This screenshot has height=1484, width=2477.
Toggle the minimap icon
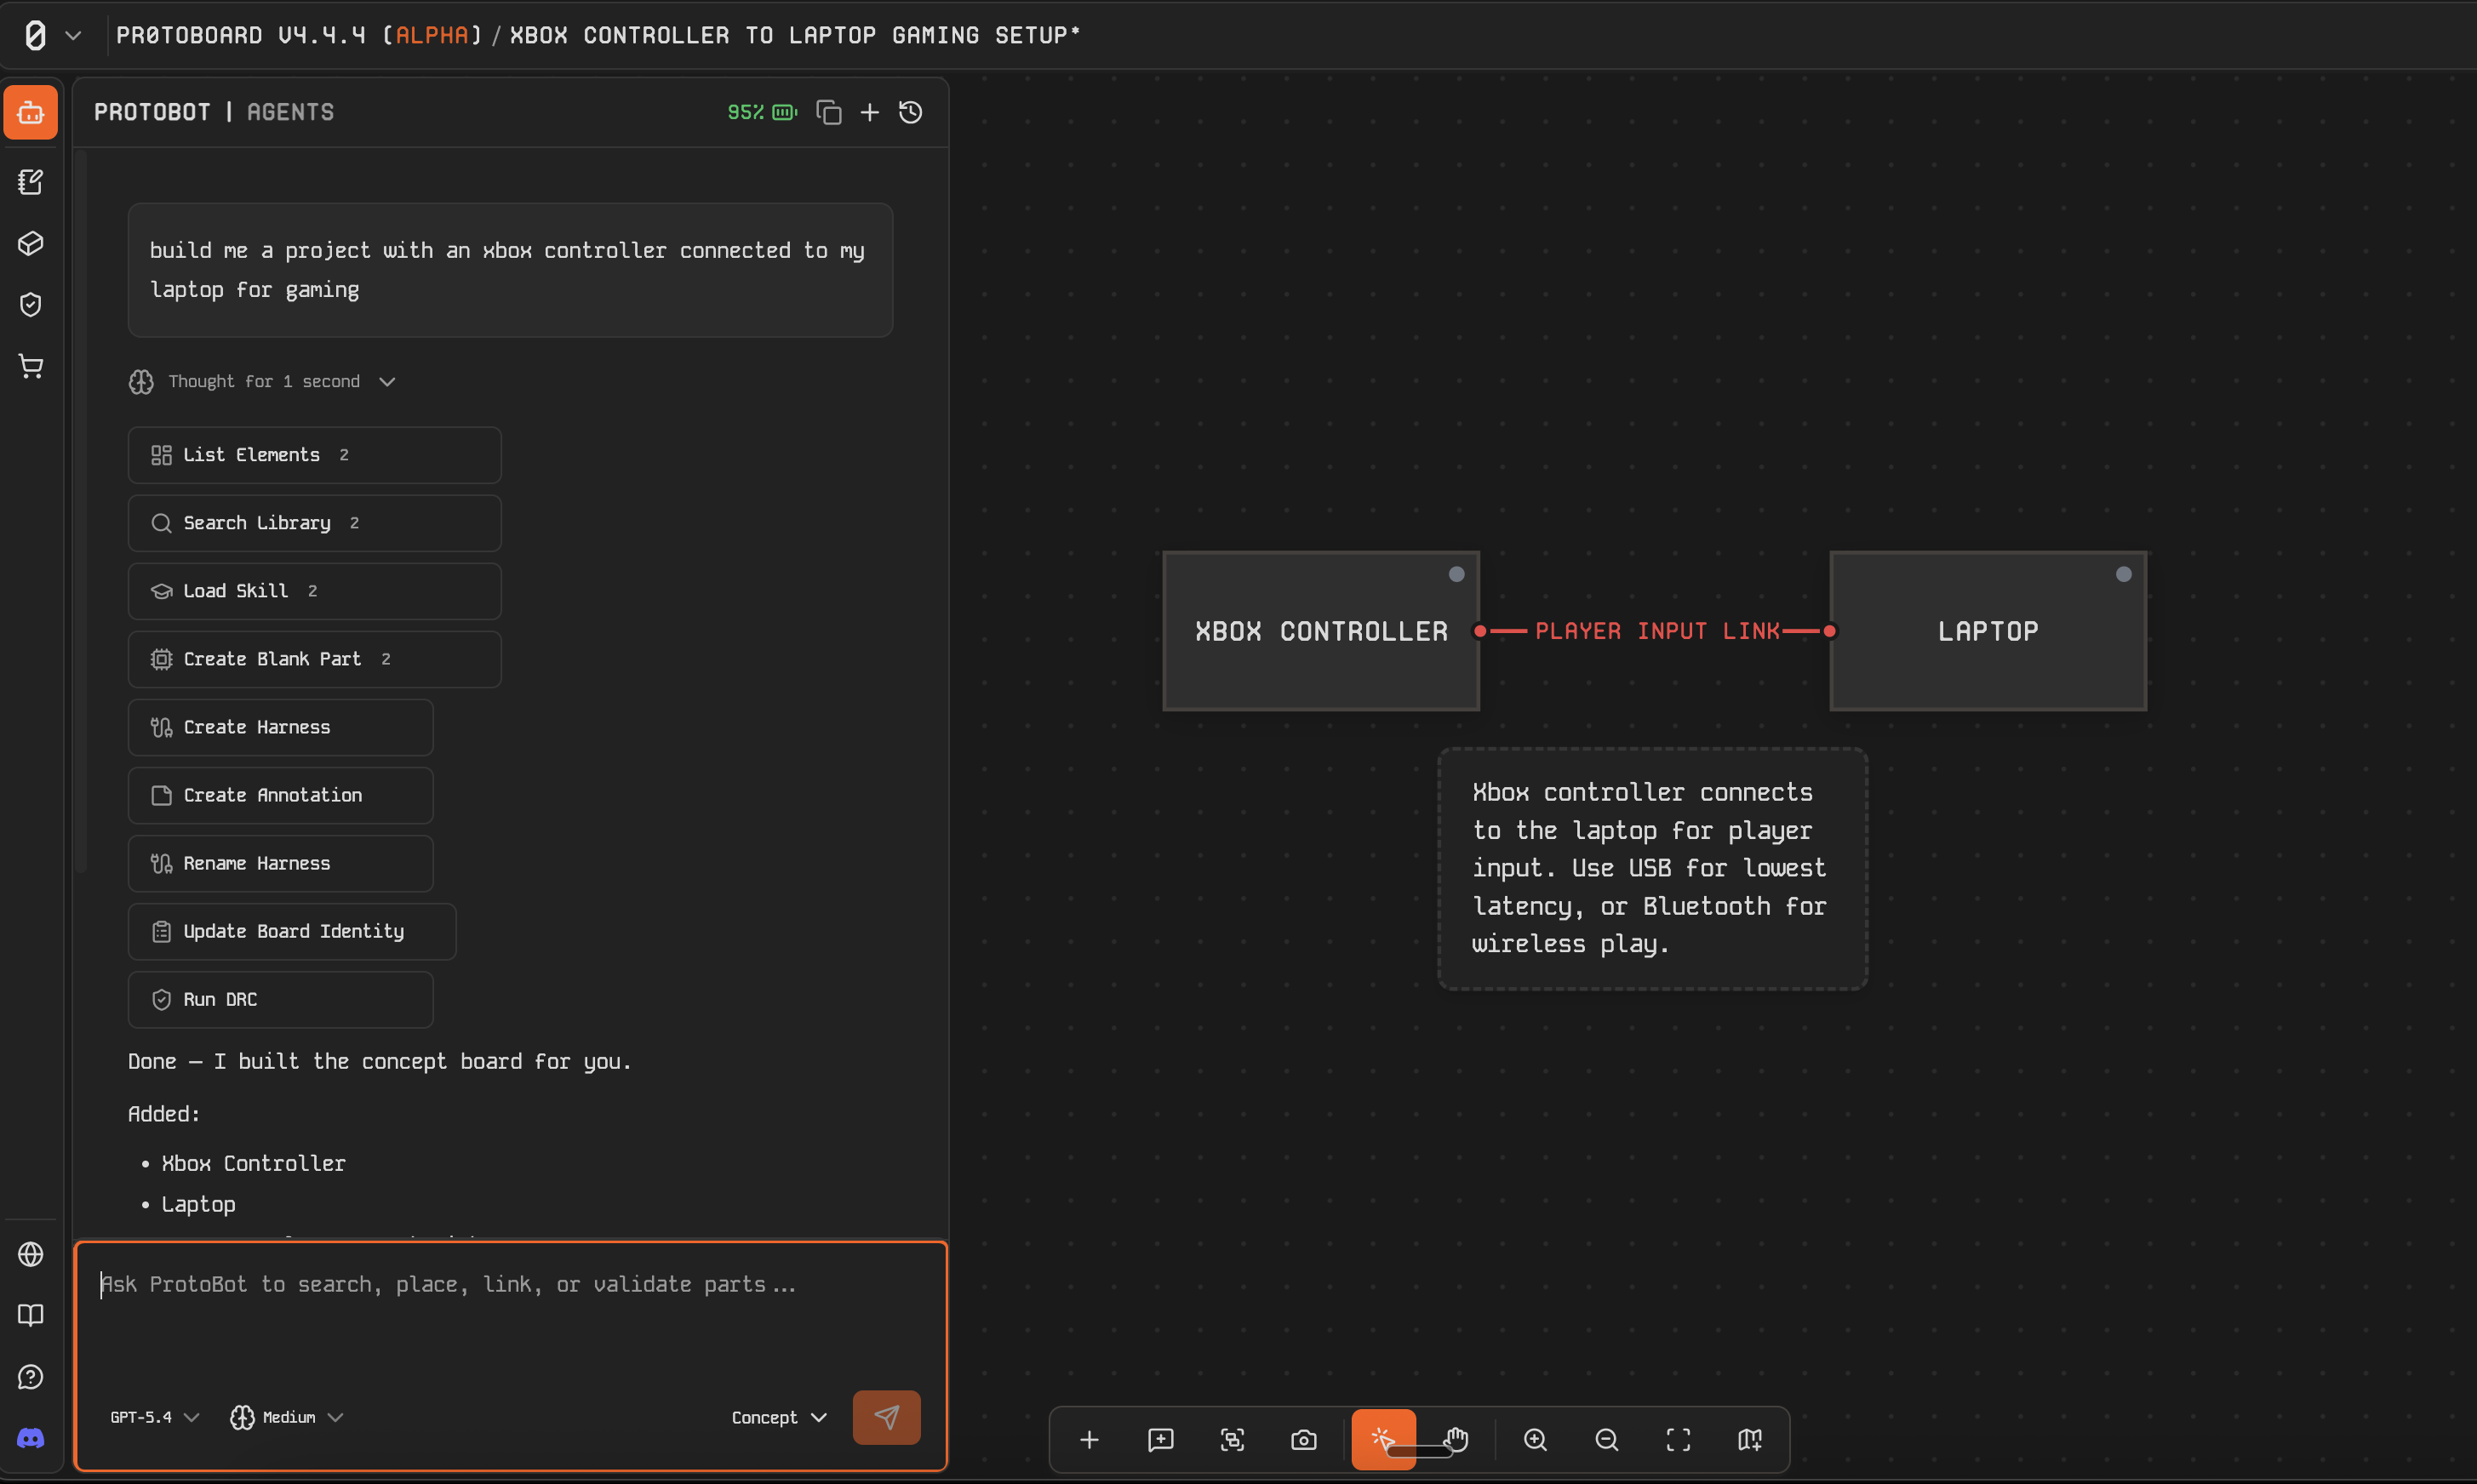[1750, 1440]
